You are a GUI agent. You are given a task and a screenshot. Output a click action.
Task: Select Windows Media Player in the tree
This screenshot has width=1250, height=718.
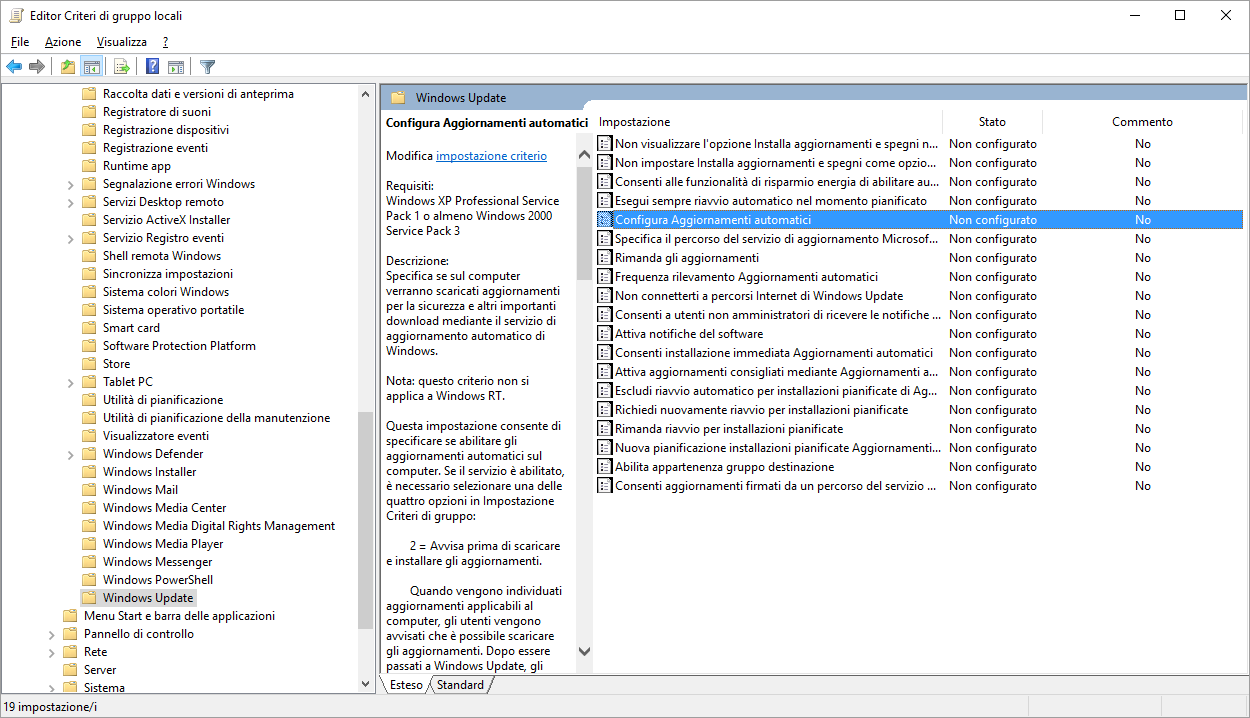[x=163, y=544]
